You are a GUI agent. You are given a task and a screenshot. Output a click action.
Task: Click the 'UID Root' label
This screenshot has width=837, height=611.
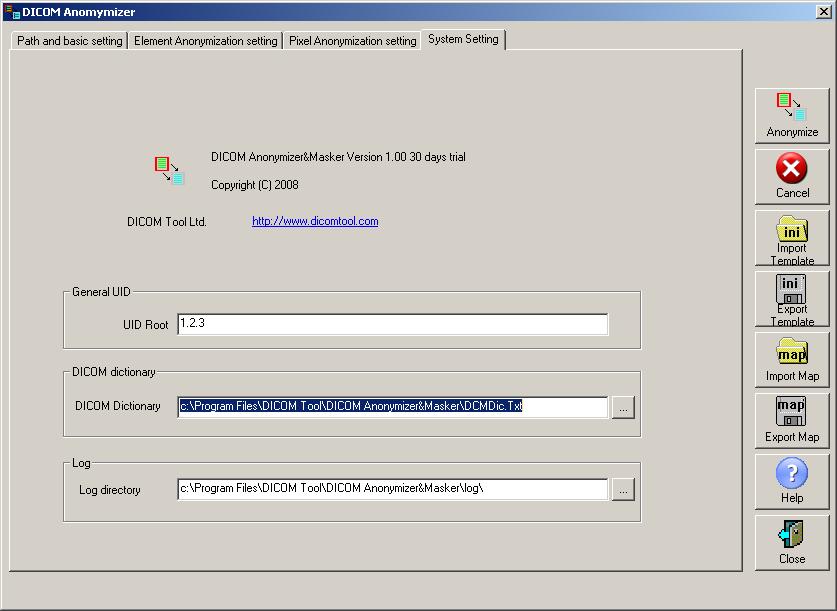coord(145,324)
